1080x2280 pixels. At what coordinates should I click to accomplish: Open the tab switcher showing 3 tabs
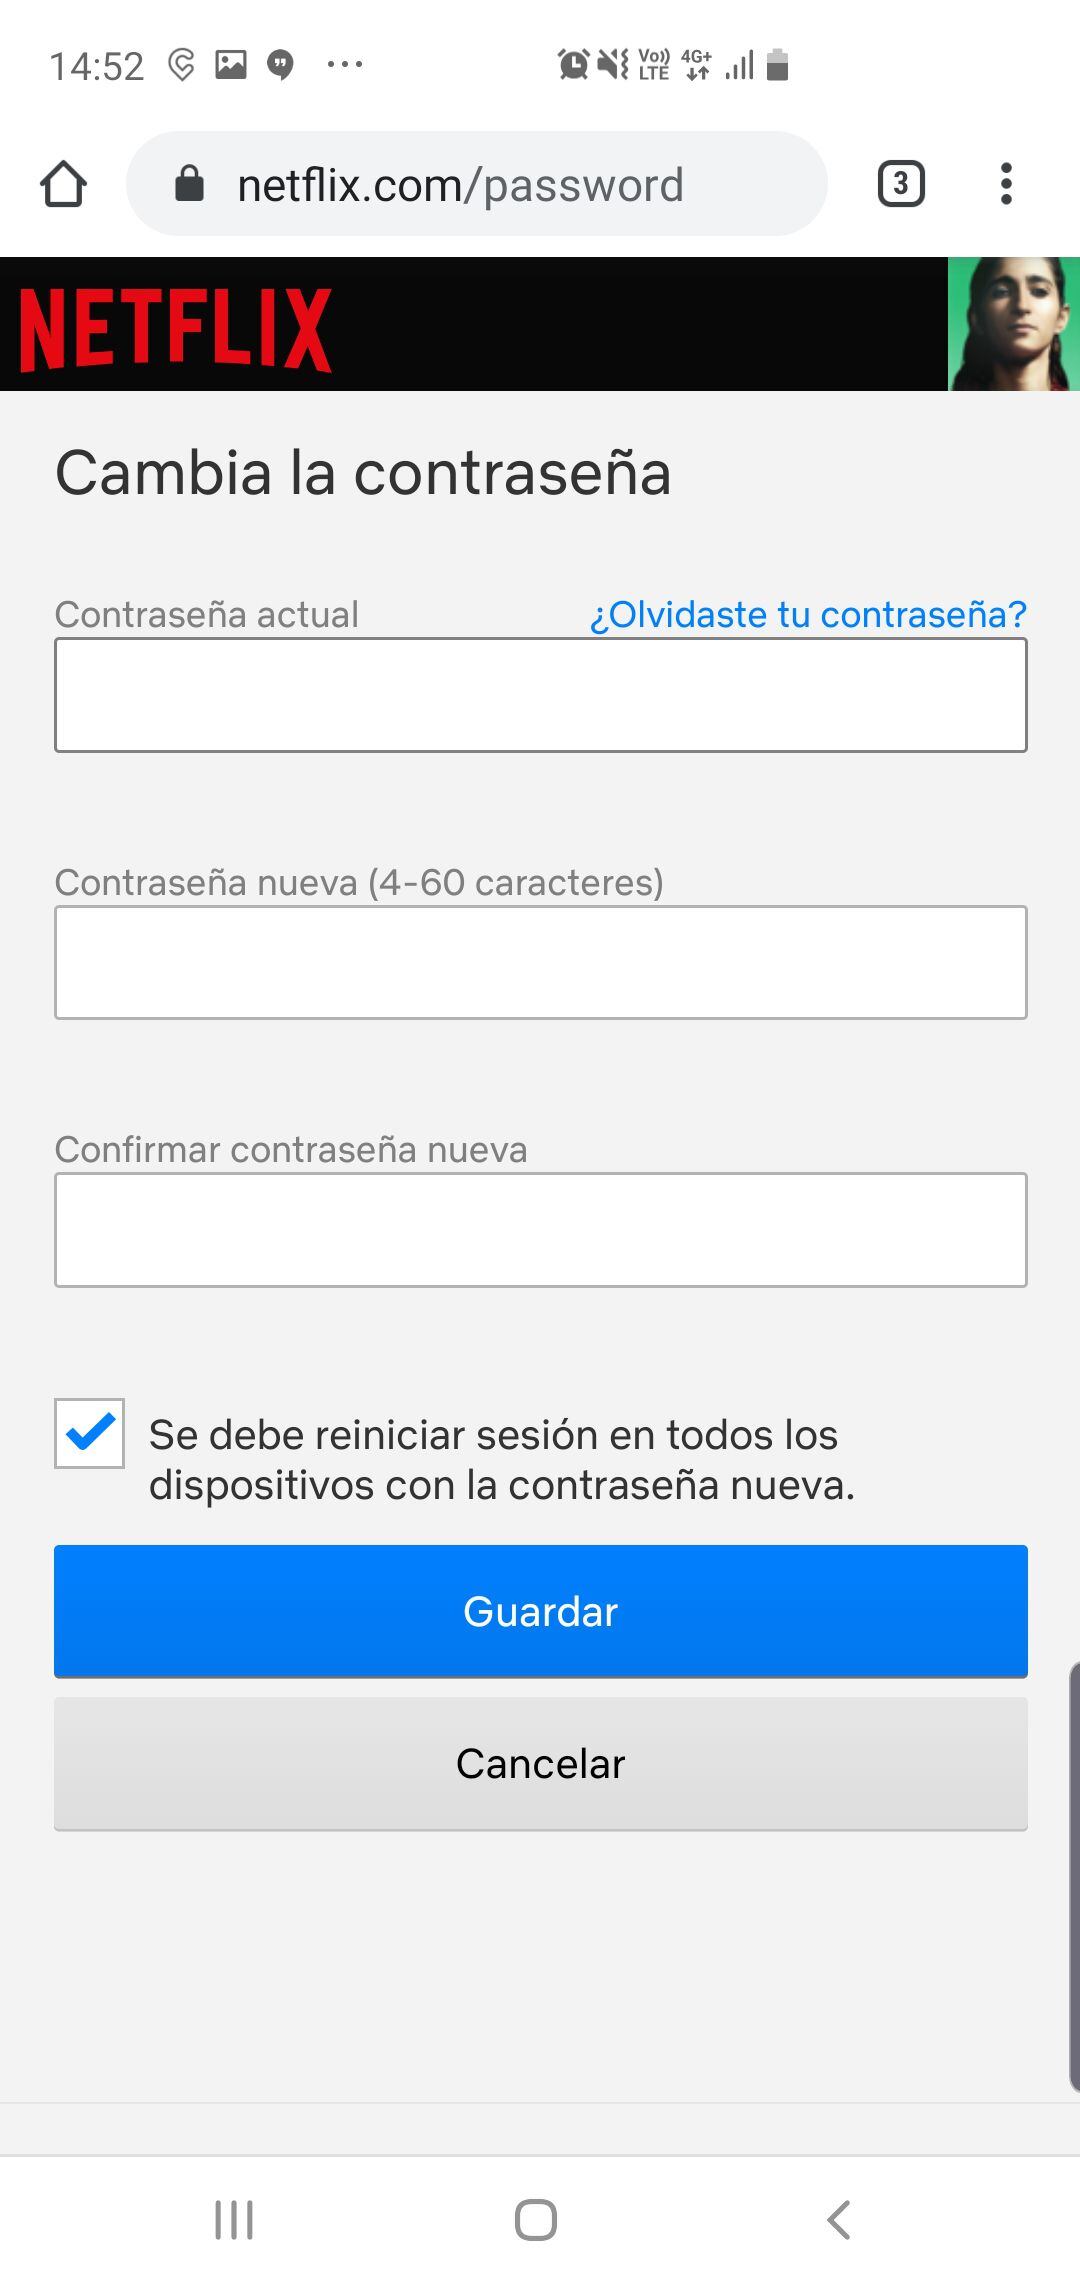pyautogui.click(x=900, y=184)
